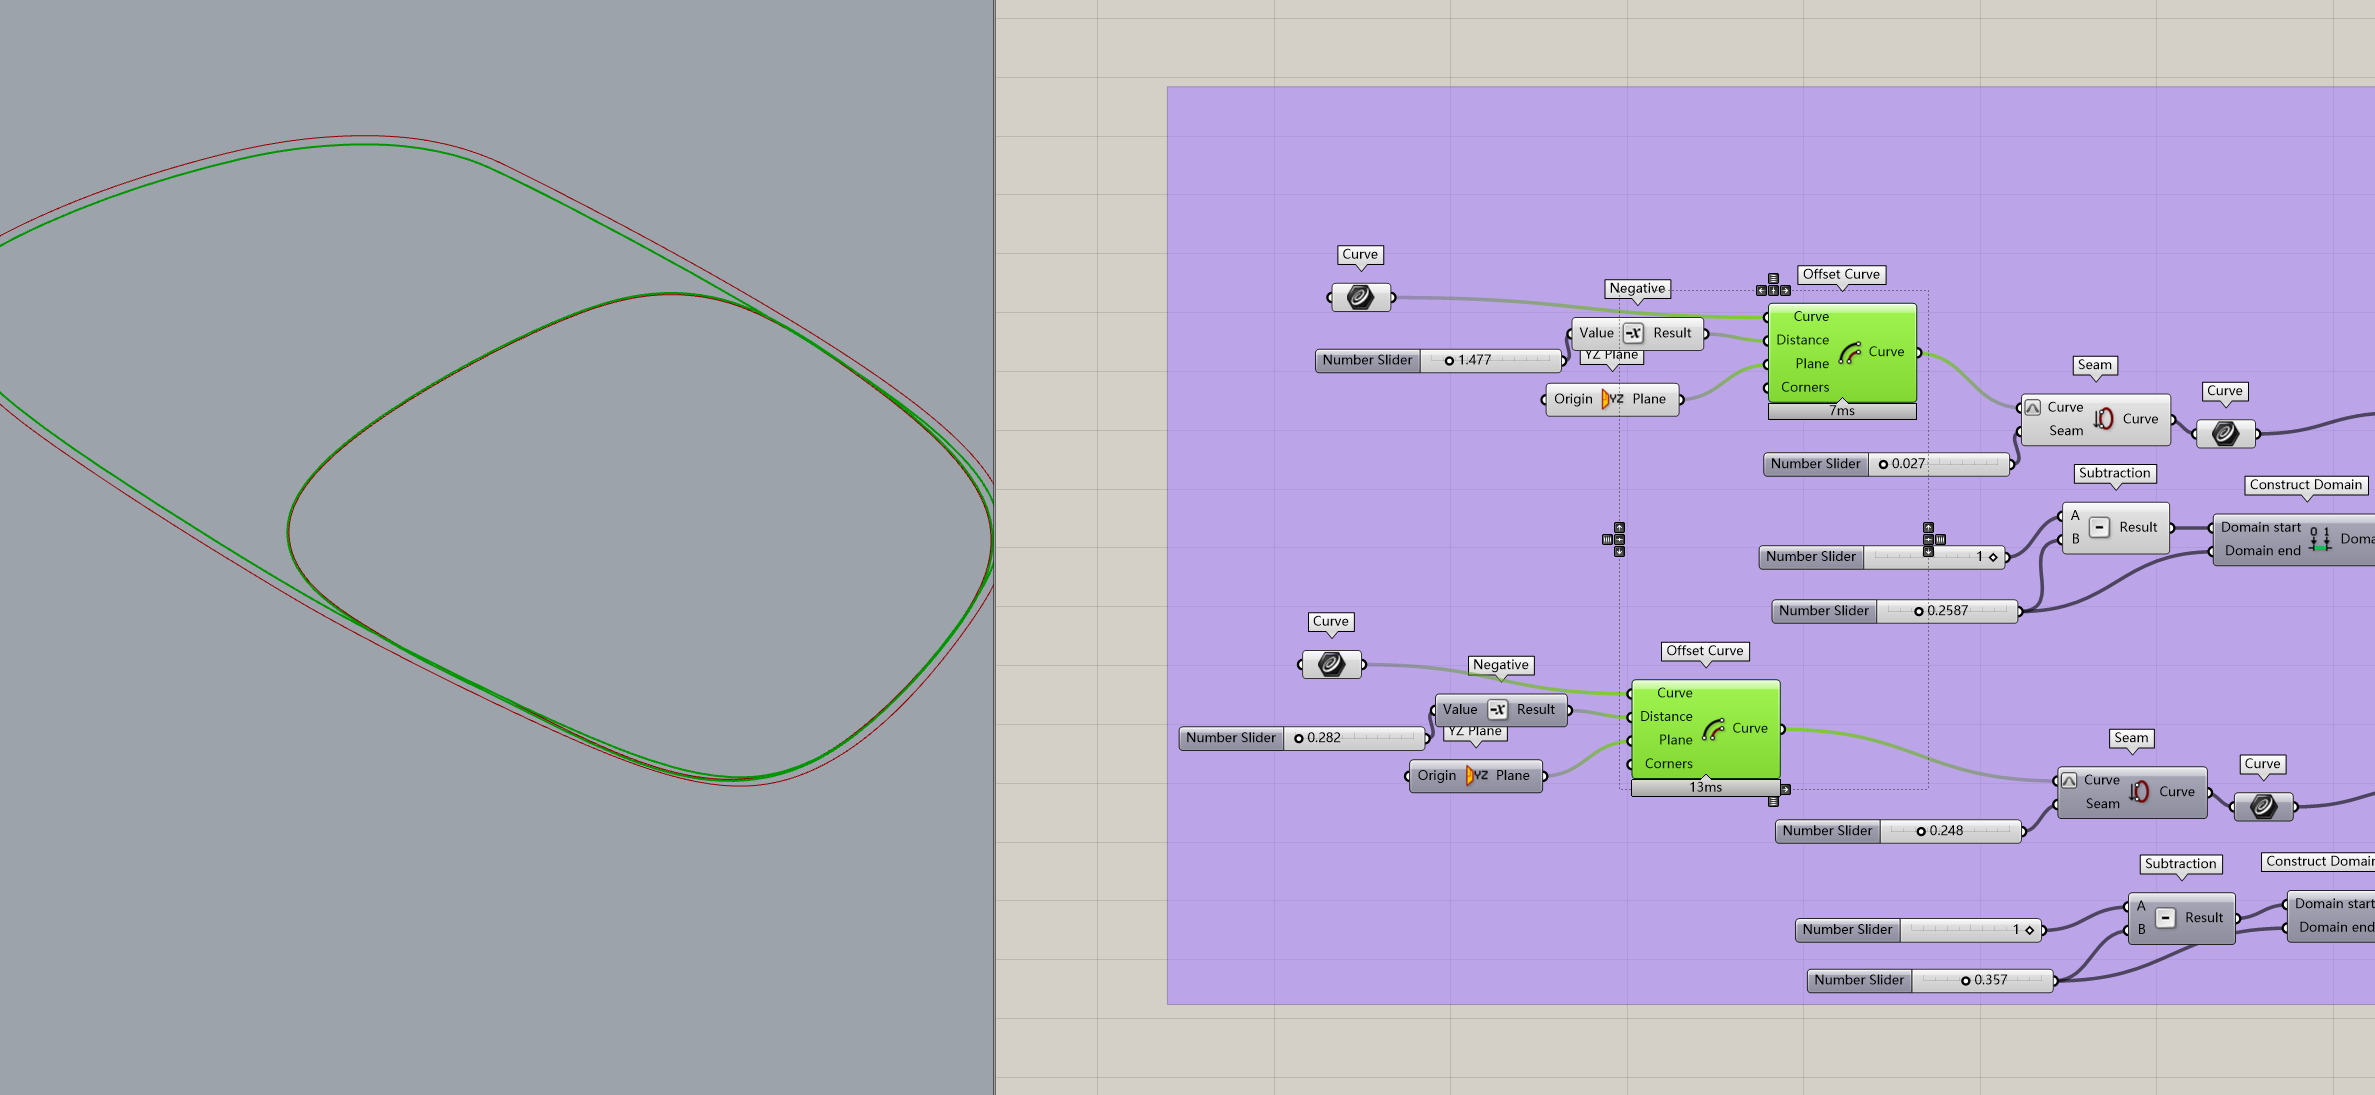This screenshot has width=2375, height=1095.
Task: Click the Offset Curve icon on the 7ms component
Action: coord(1849,352)
